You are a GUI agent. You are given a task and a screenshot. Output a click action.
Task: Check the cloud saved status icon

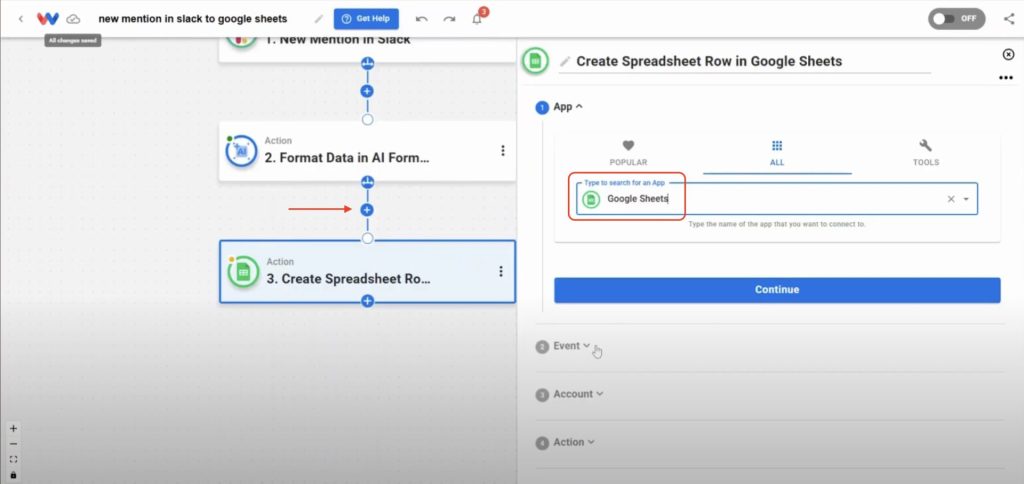74,19
